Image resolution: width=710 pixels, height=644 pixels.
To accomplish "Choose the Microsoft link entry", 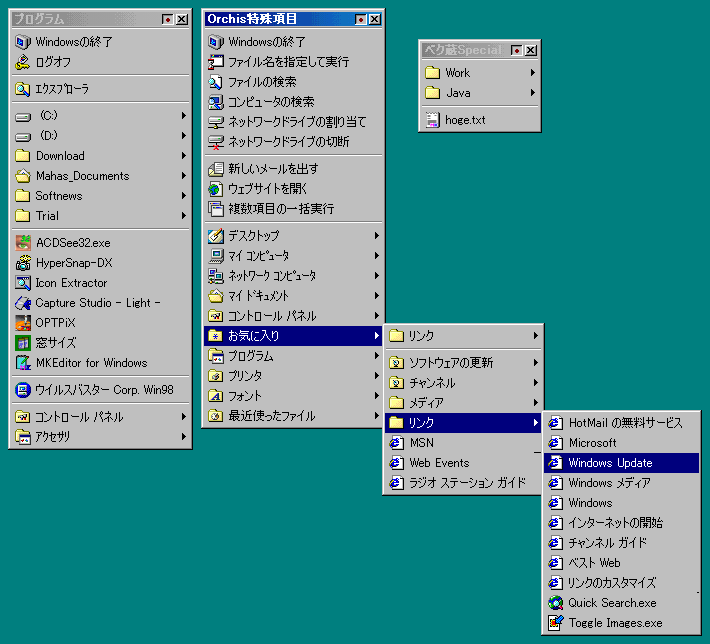I will click(x=621, y=443).
